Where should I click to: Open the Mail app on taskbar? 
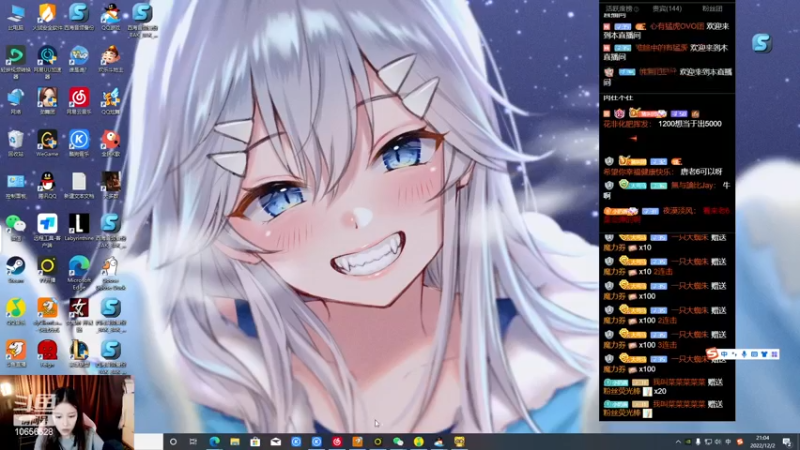click(x=276, y=442)
